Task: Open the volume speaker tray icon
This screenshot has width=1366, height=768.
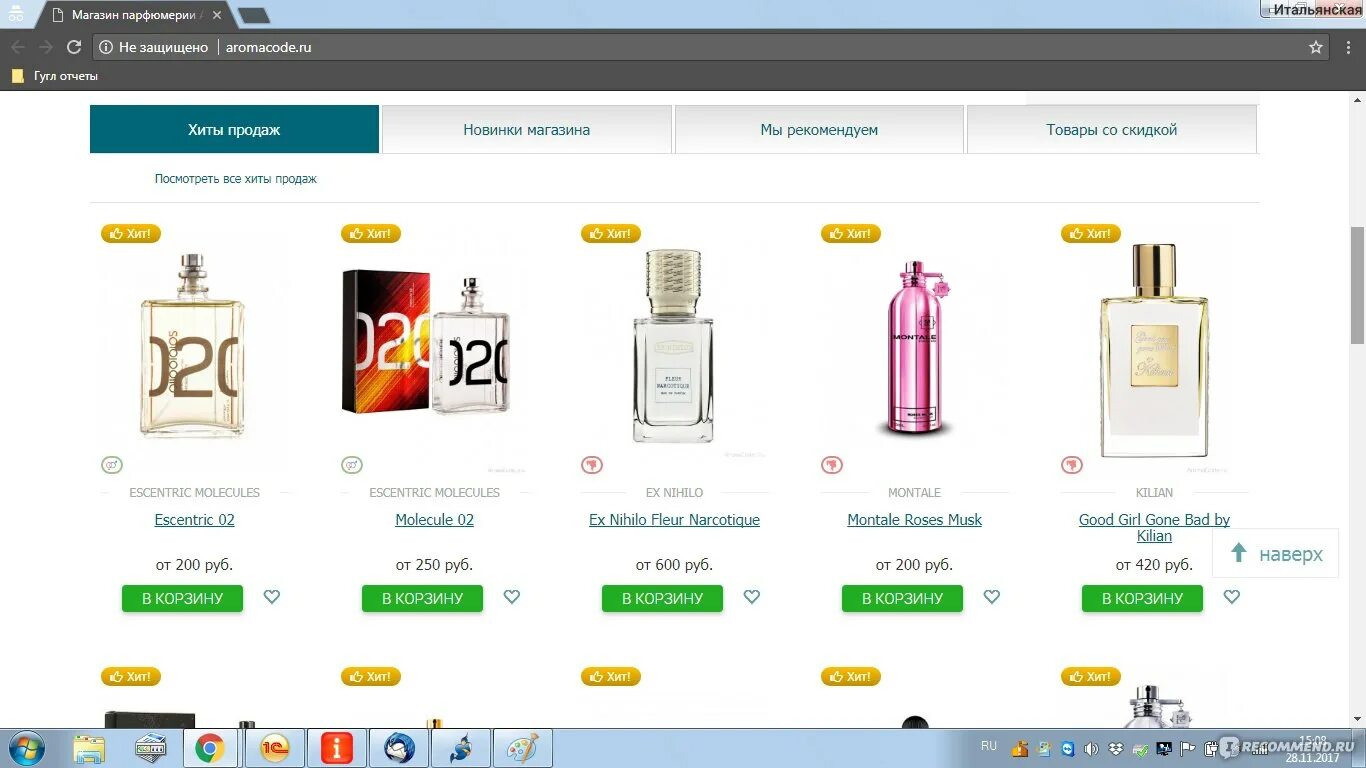Action: [1091, 749]
